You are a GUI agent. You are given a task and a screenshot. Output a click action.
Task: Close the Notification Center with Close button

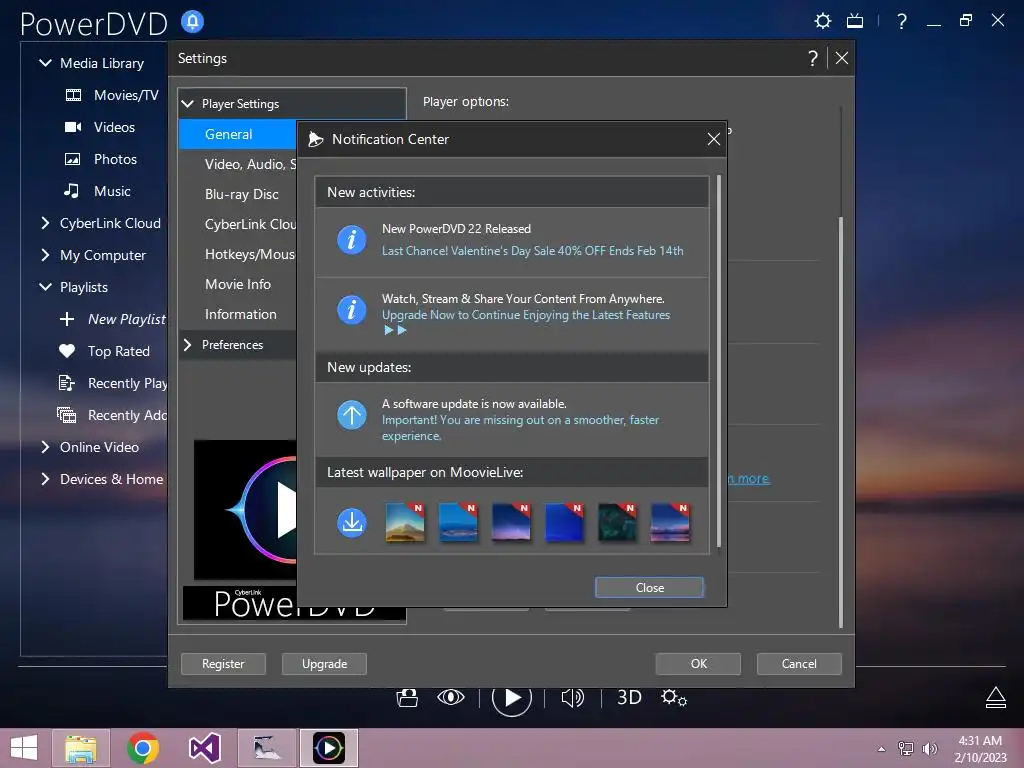click(x=649, y=587)
